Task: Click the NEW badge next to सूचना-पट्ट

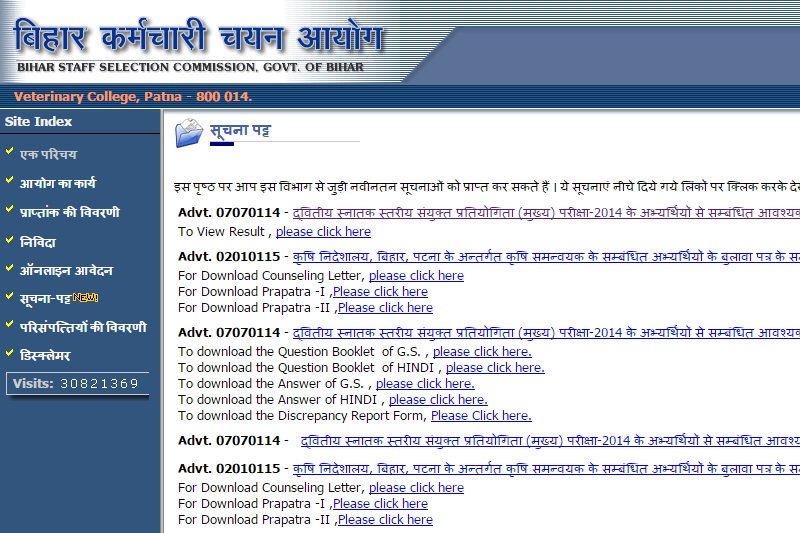Action: pyautogui.click(x=85, y=298)
